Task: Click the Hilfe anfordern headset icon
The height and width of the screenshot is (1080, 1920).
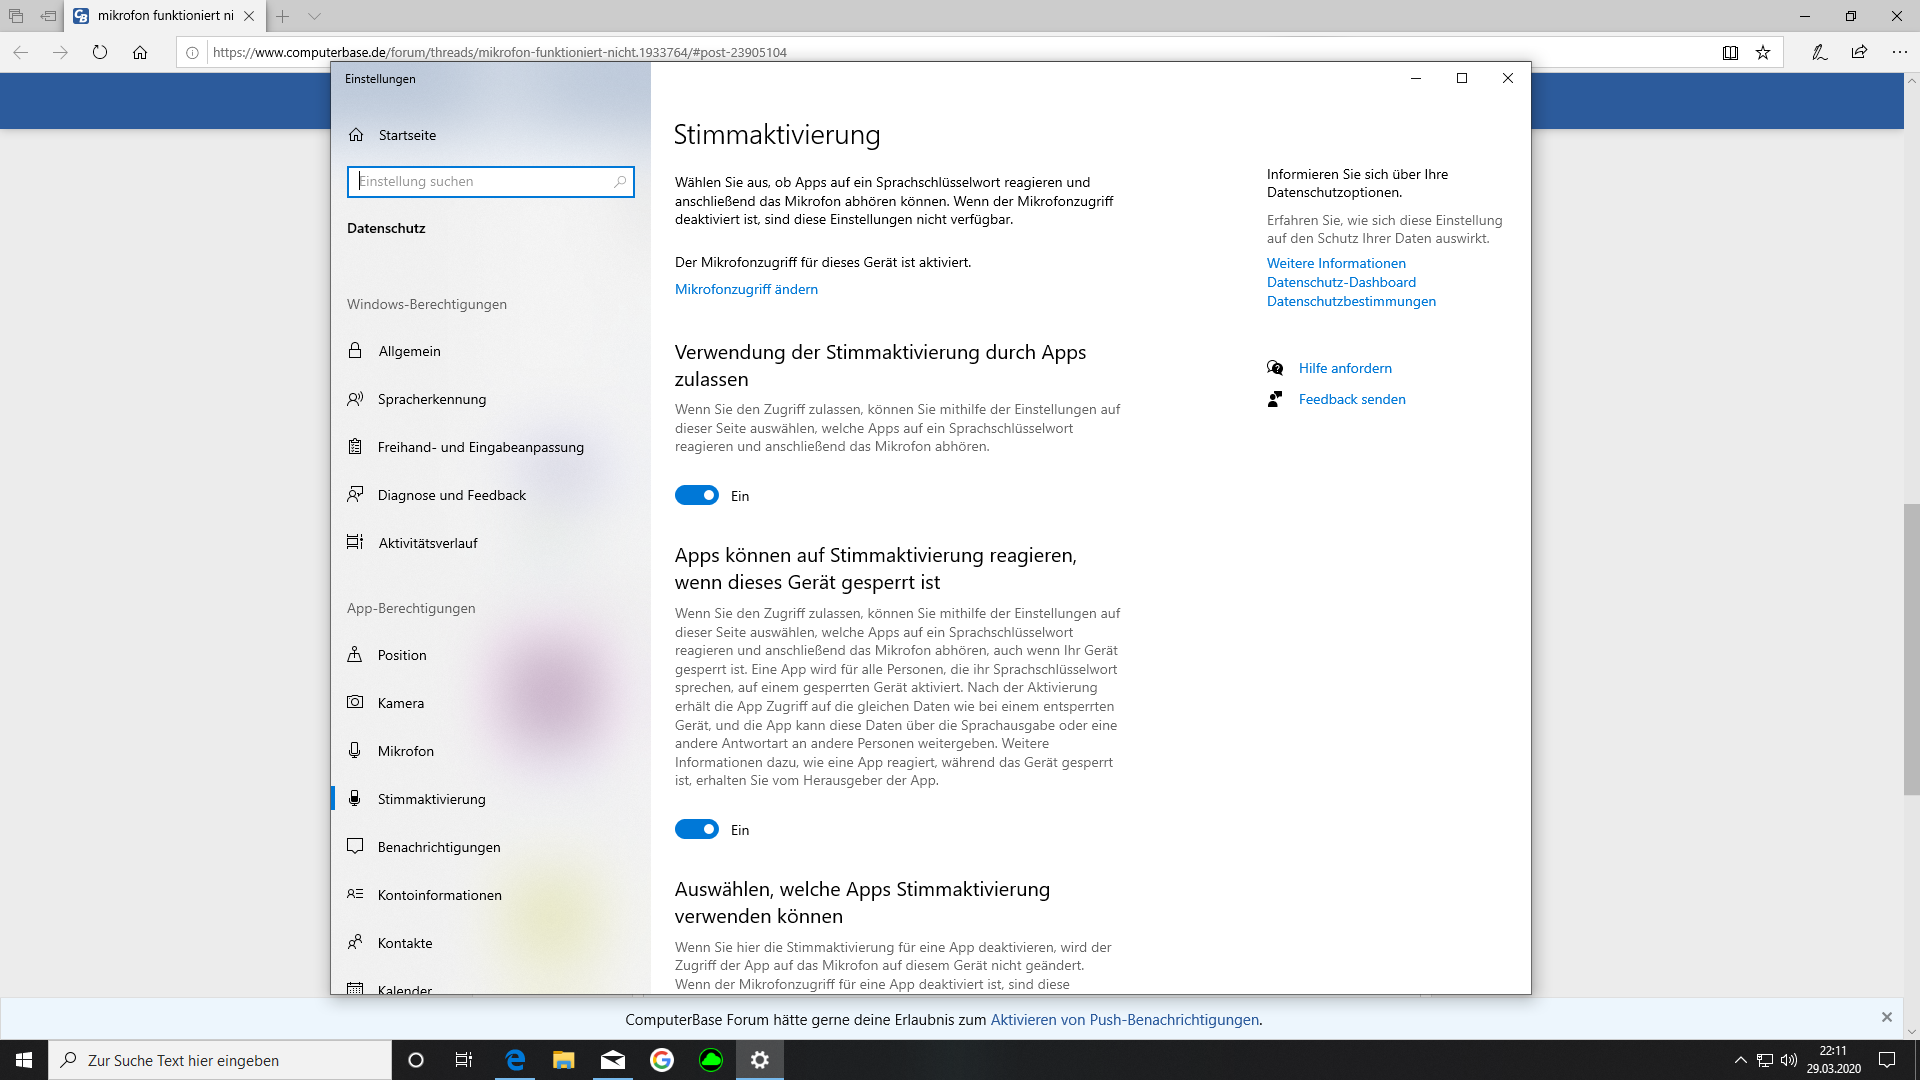Action: [1276, 368]
